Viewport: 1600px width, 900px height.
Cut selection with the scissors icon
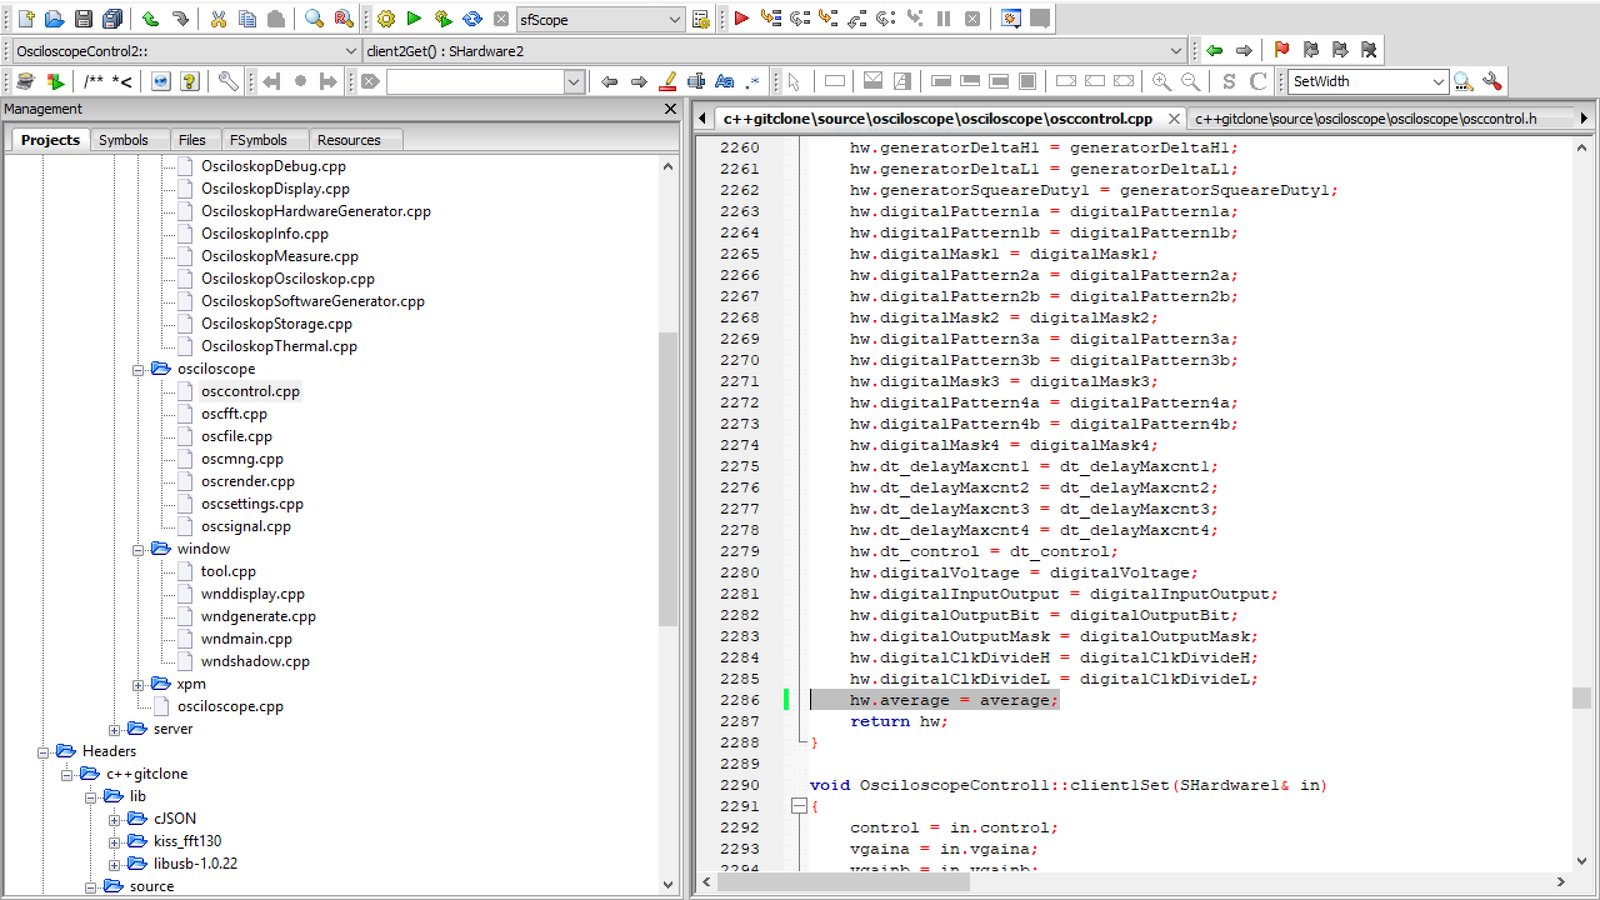(x=218, y=19)
